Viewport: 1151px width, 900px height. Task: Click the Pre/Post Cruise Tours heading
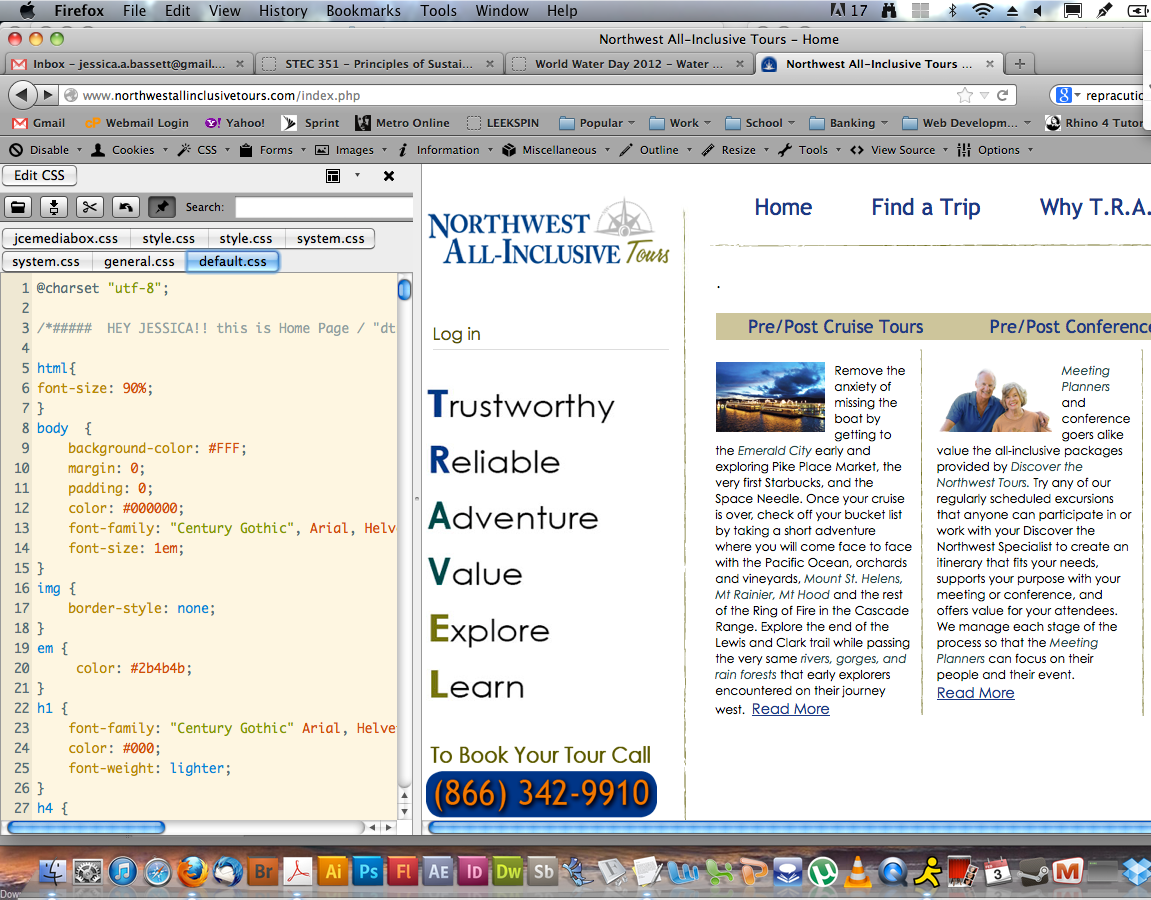coord(835,327)
